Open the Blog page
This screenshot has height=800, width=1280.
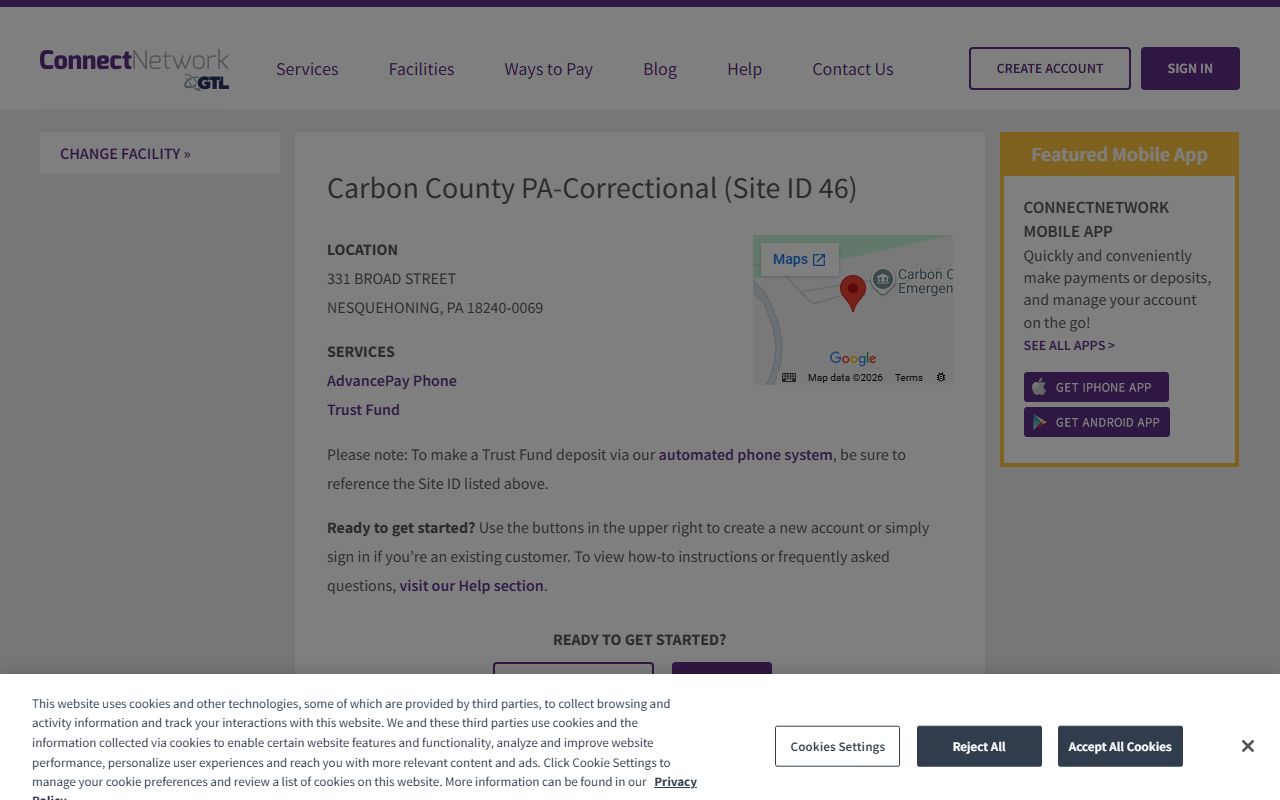coord(660,69)
